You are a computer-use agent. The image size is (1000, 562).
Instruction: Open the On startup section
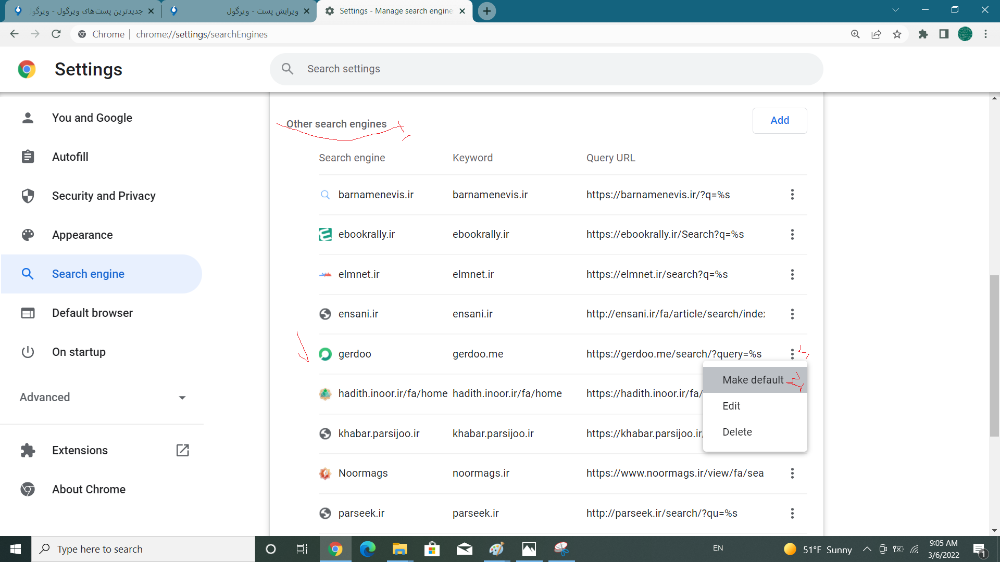pos(102,352)
